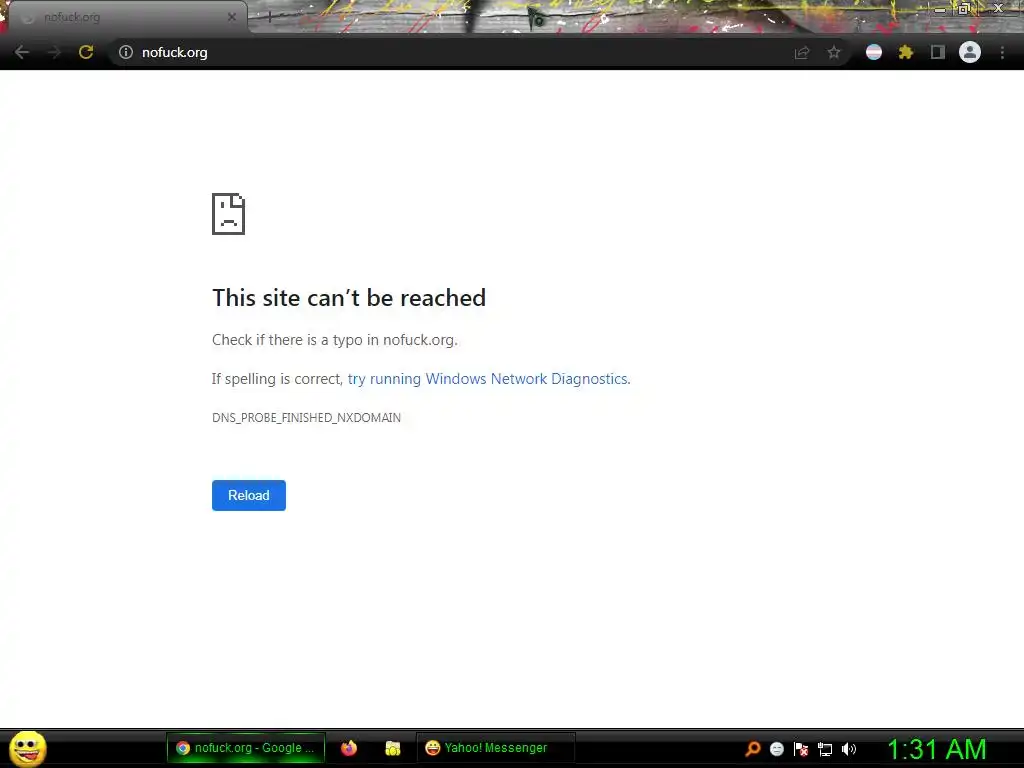Toggle the browser side panel icon
The width and height of the screenshot is (1024, 768).
938,52
